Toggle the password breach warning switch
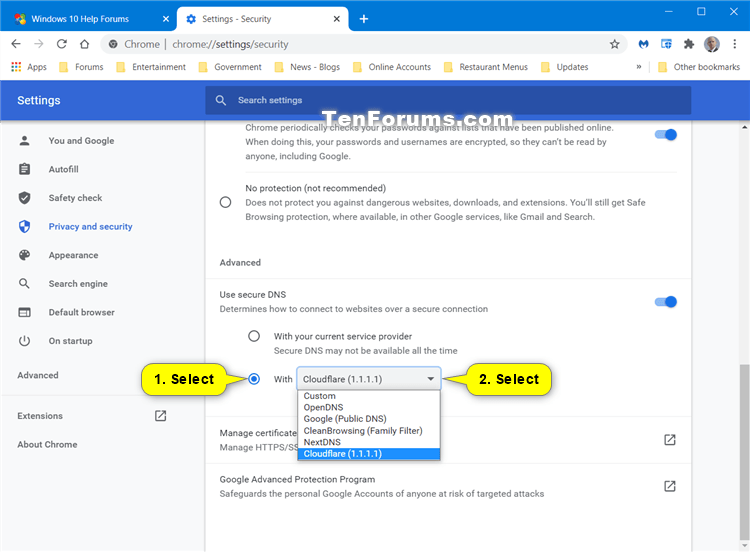Viewport: 750px width, 552px height. (665, 135)
